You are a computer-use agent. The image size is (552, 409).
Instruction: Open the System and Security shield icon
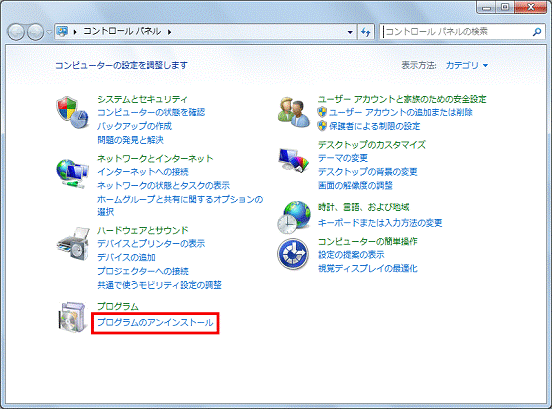tap(72, 113)
